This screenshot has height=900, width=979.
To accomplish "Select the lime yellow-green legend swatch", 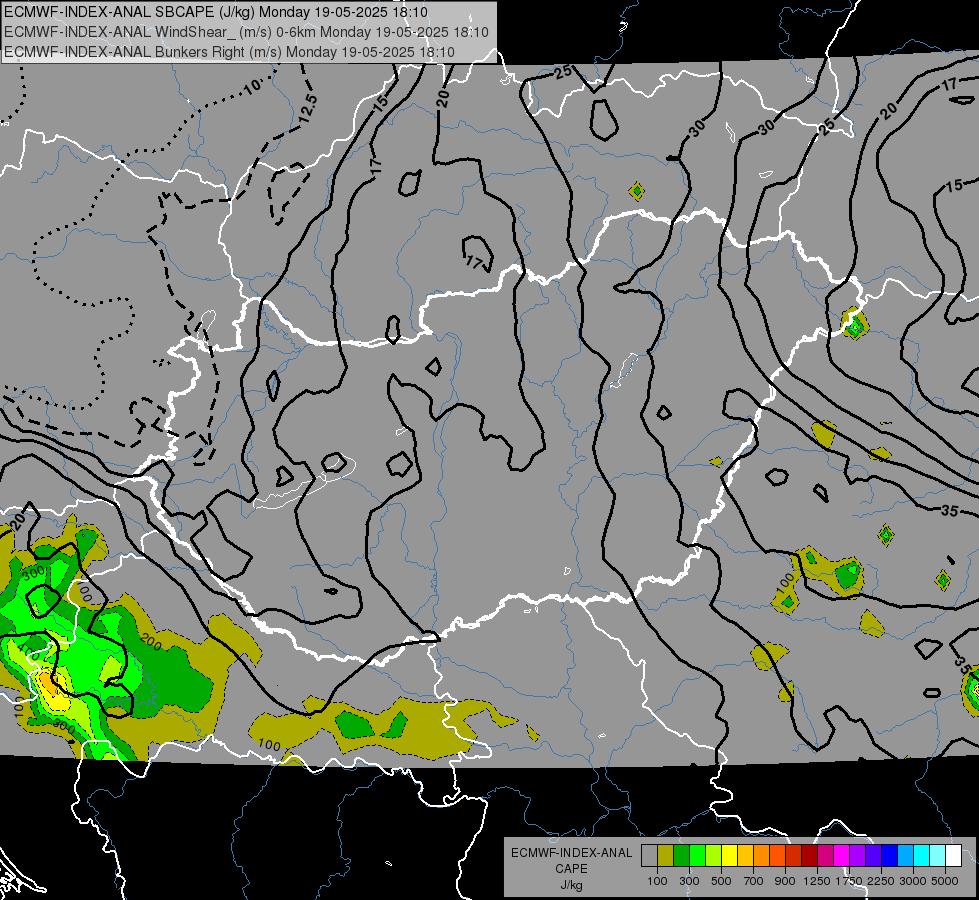I will (x=714, y=856).
